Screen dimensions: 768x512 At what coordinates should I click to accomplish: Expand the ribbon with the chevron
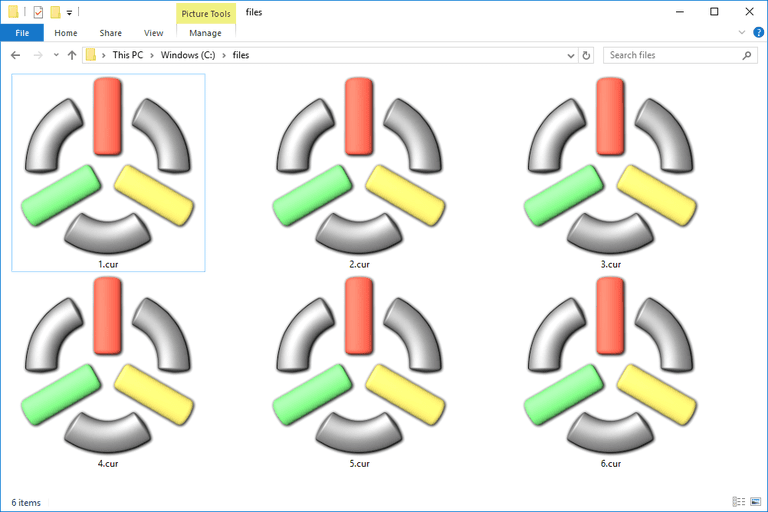[x=742, y=32]
